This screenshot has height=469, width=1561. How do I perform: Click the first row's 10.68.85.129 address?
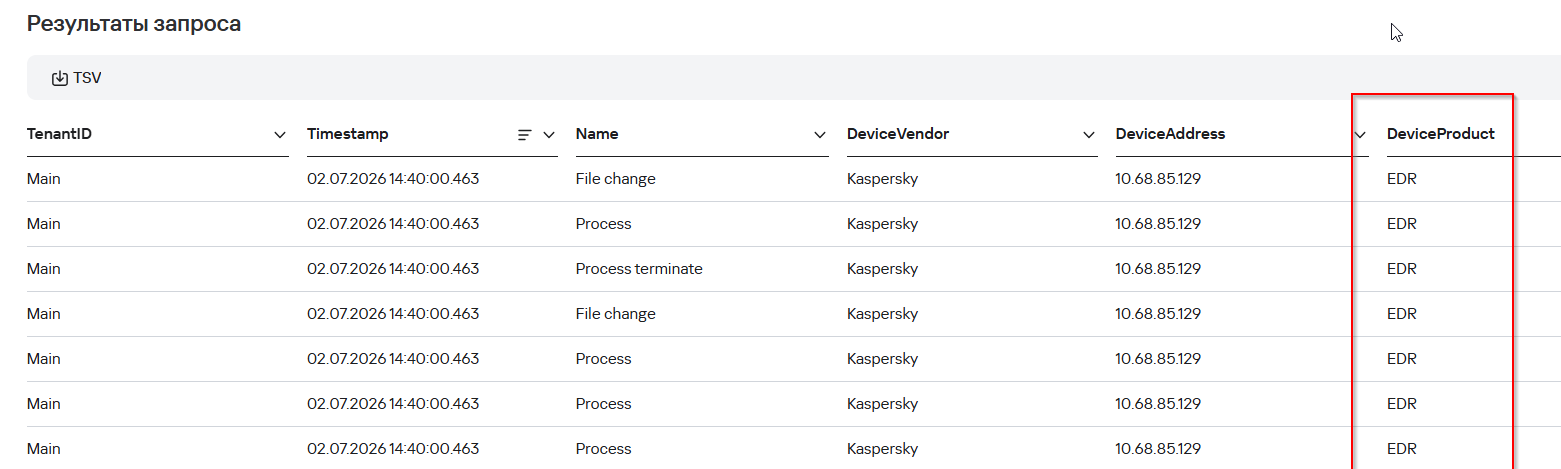[x=1158, y=179]
